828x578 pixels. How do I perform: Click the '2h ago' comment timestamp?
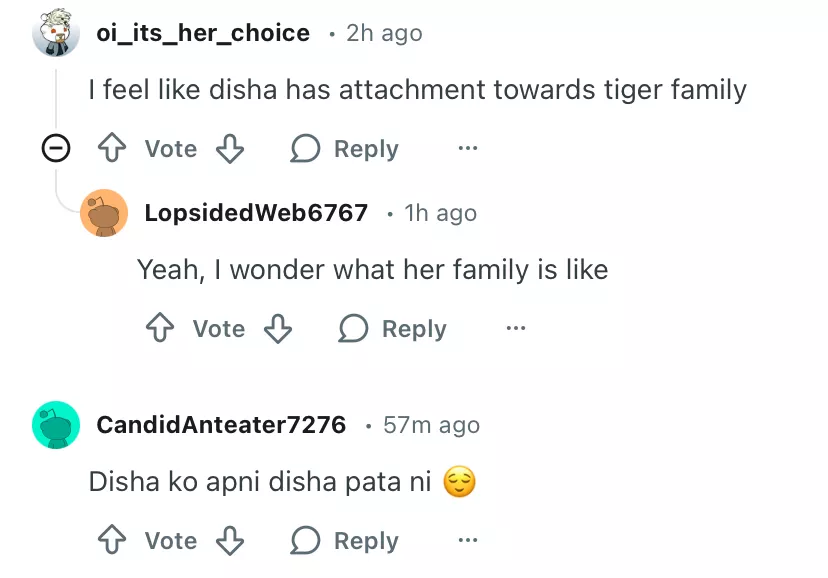384,33
